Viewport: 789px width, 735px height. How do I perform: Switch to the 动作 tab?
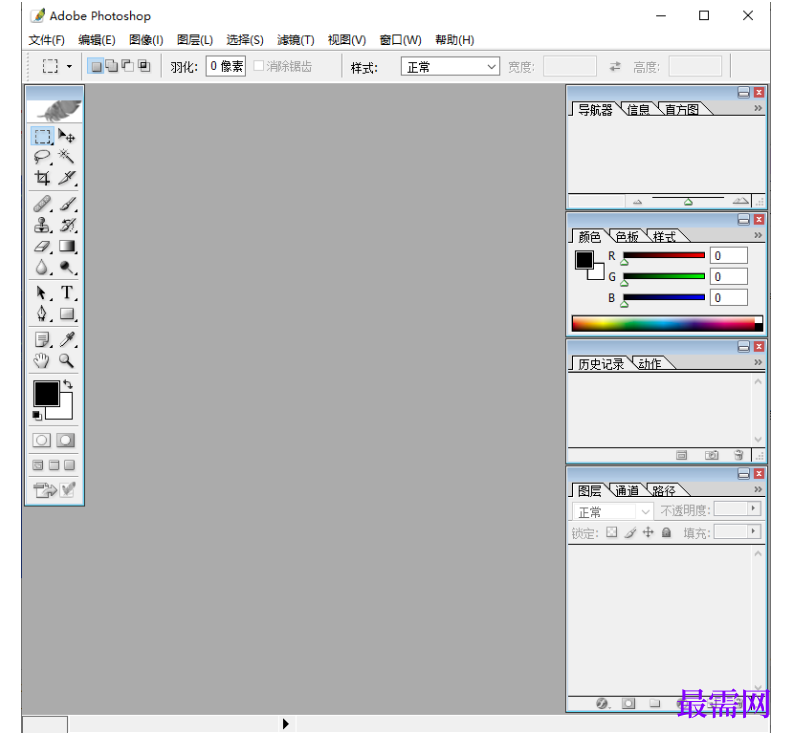tap(650, 364)
